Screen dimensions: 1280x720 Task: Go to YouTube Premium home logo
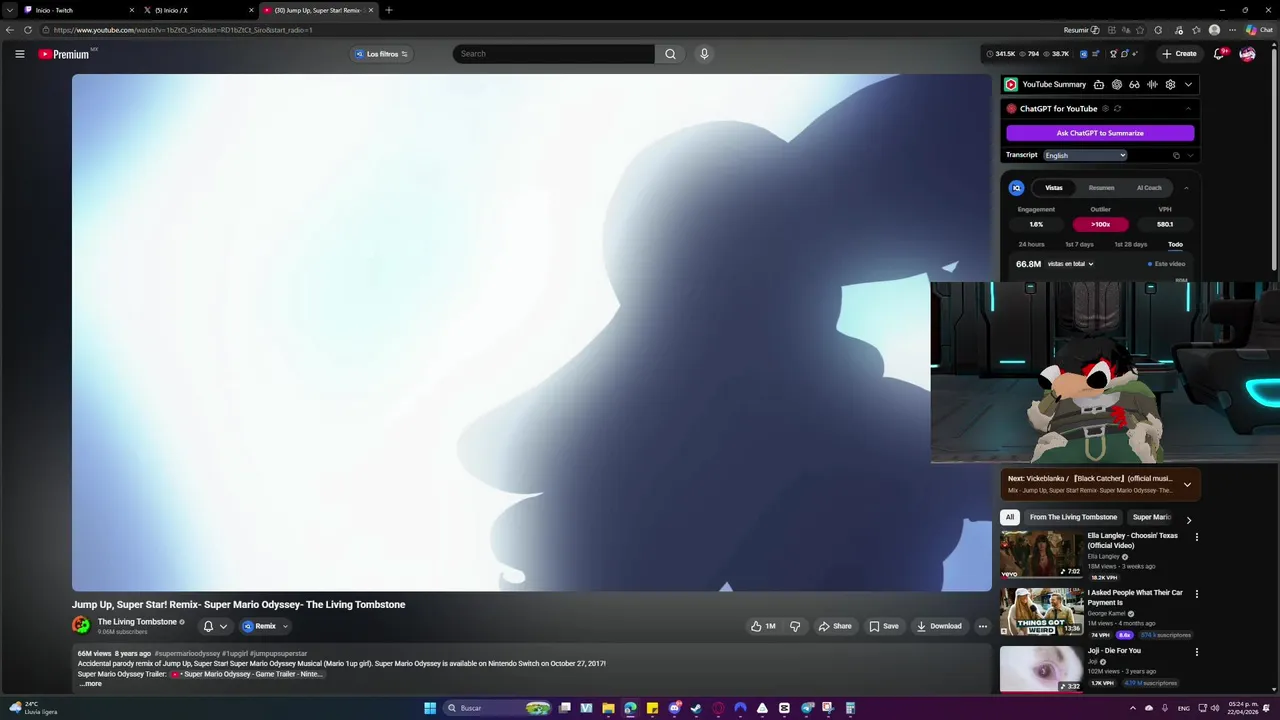(x=64, y=54)
